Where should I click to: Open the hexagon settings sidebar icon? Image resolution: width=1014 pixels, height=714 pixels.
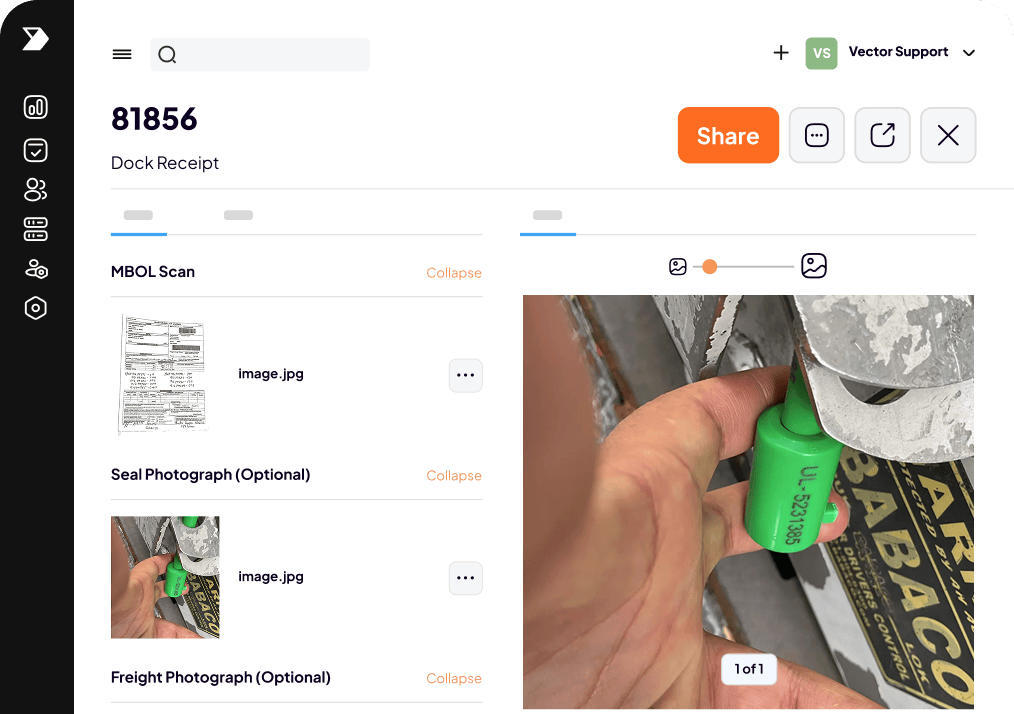pyautogui.click(x=36, y=308)
